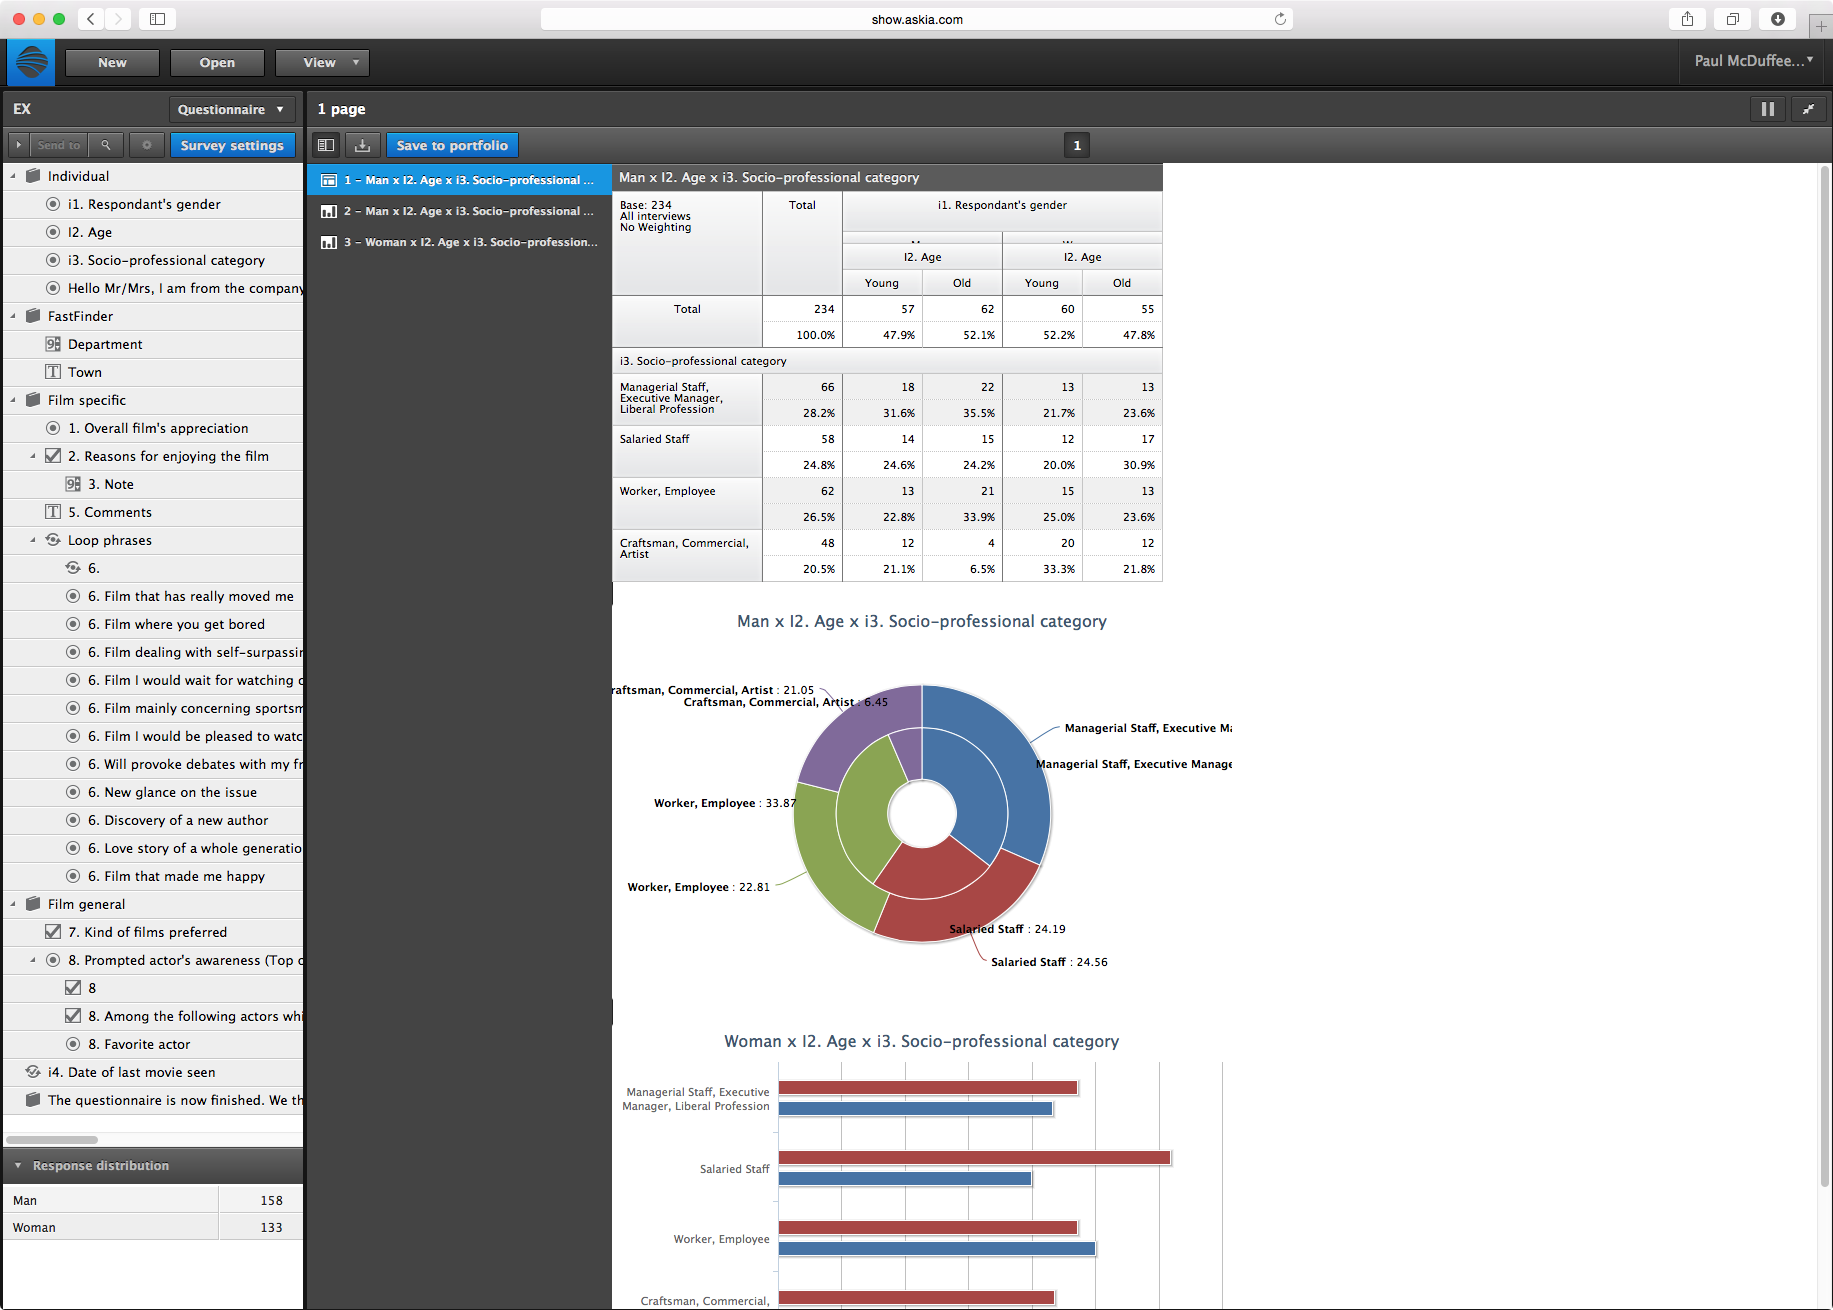Toggle checkbox for 7. Kind of films preferred

pos(54,932)
